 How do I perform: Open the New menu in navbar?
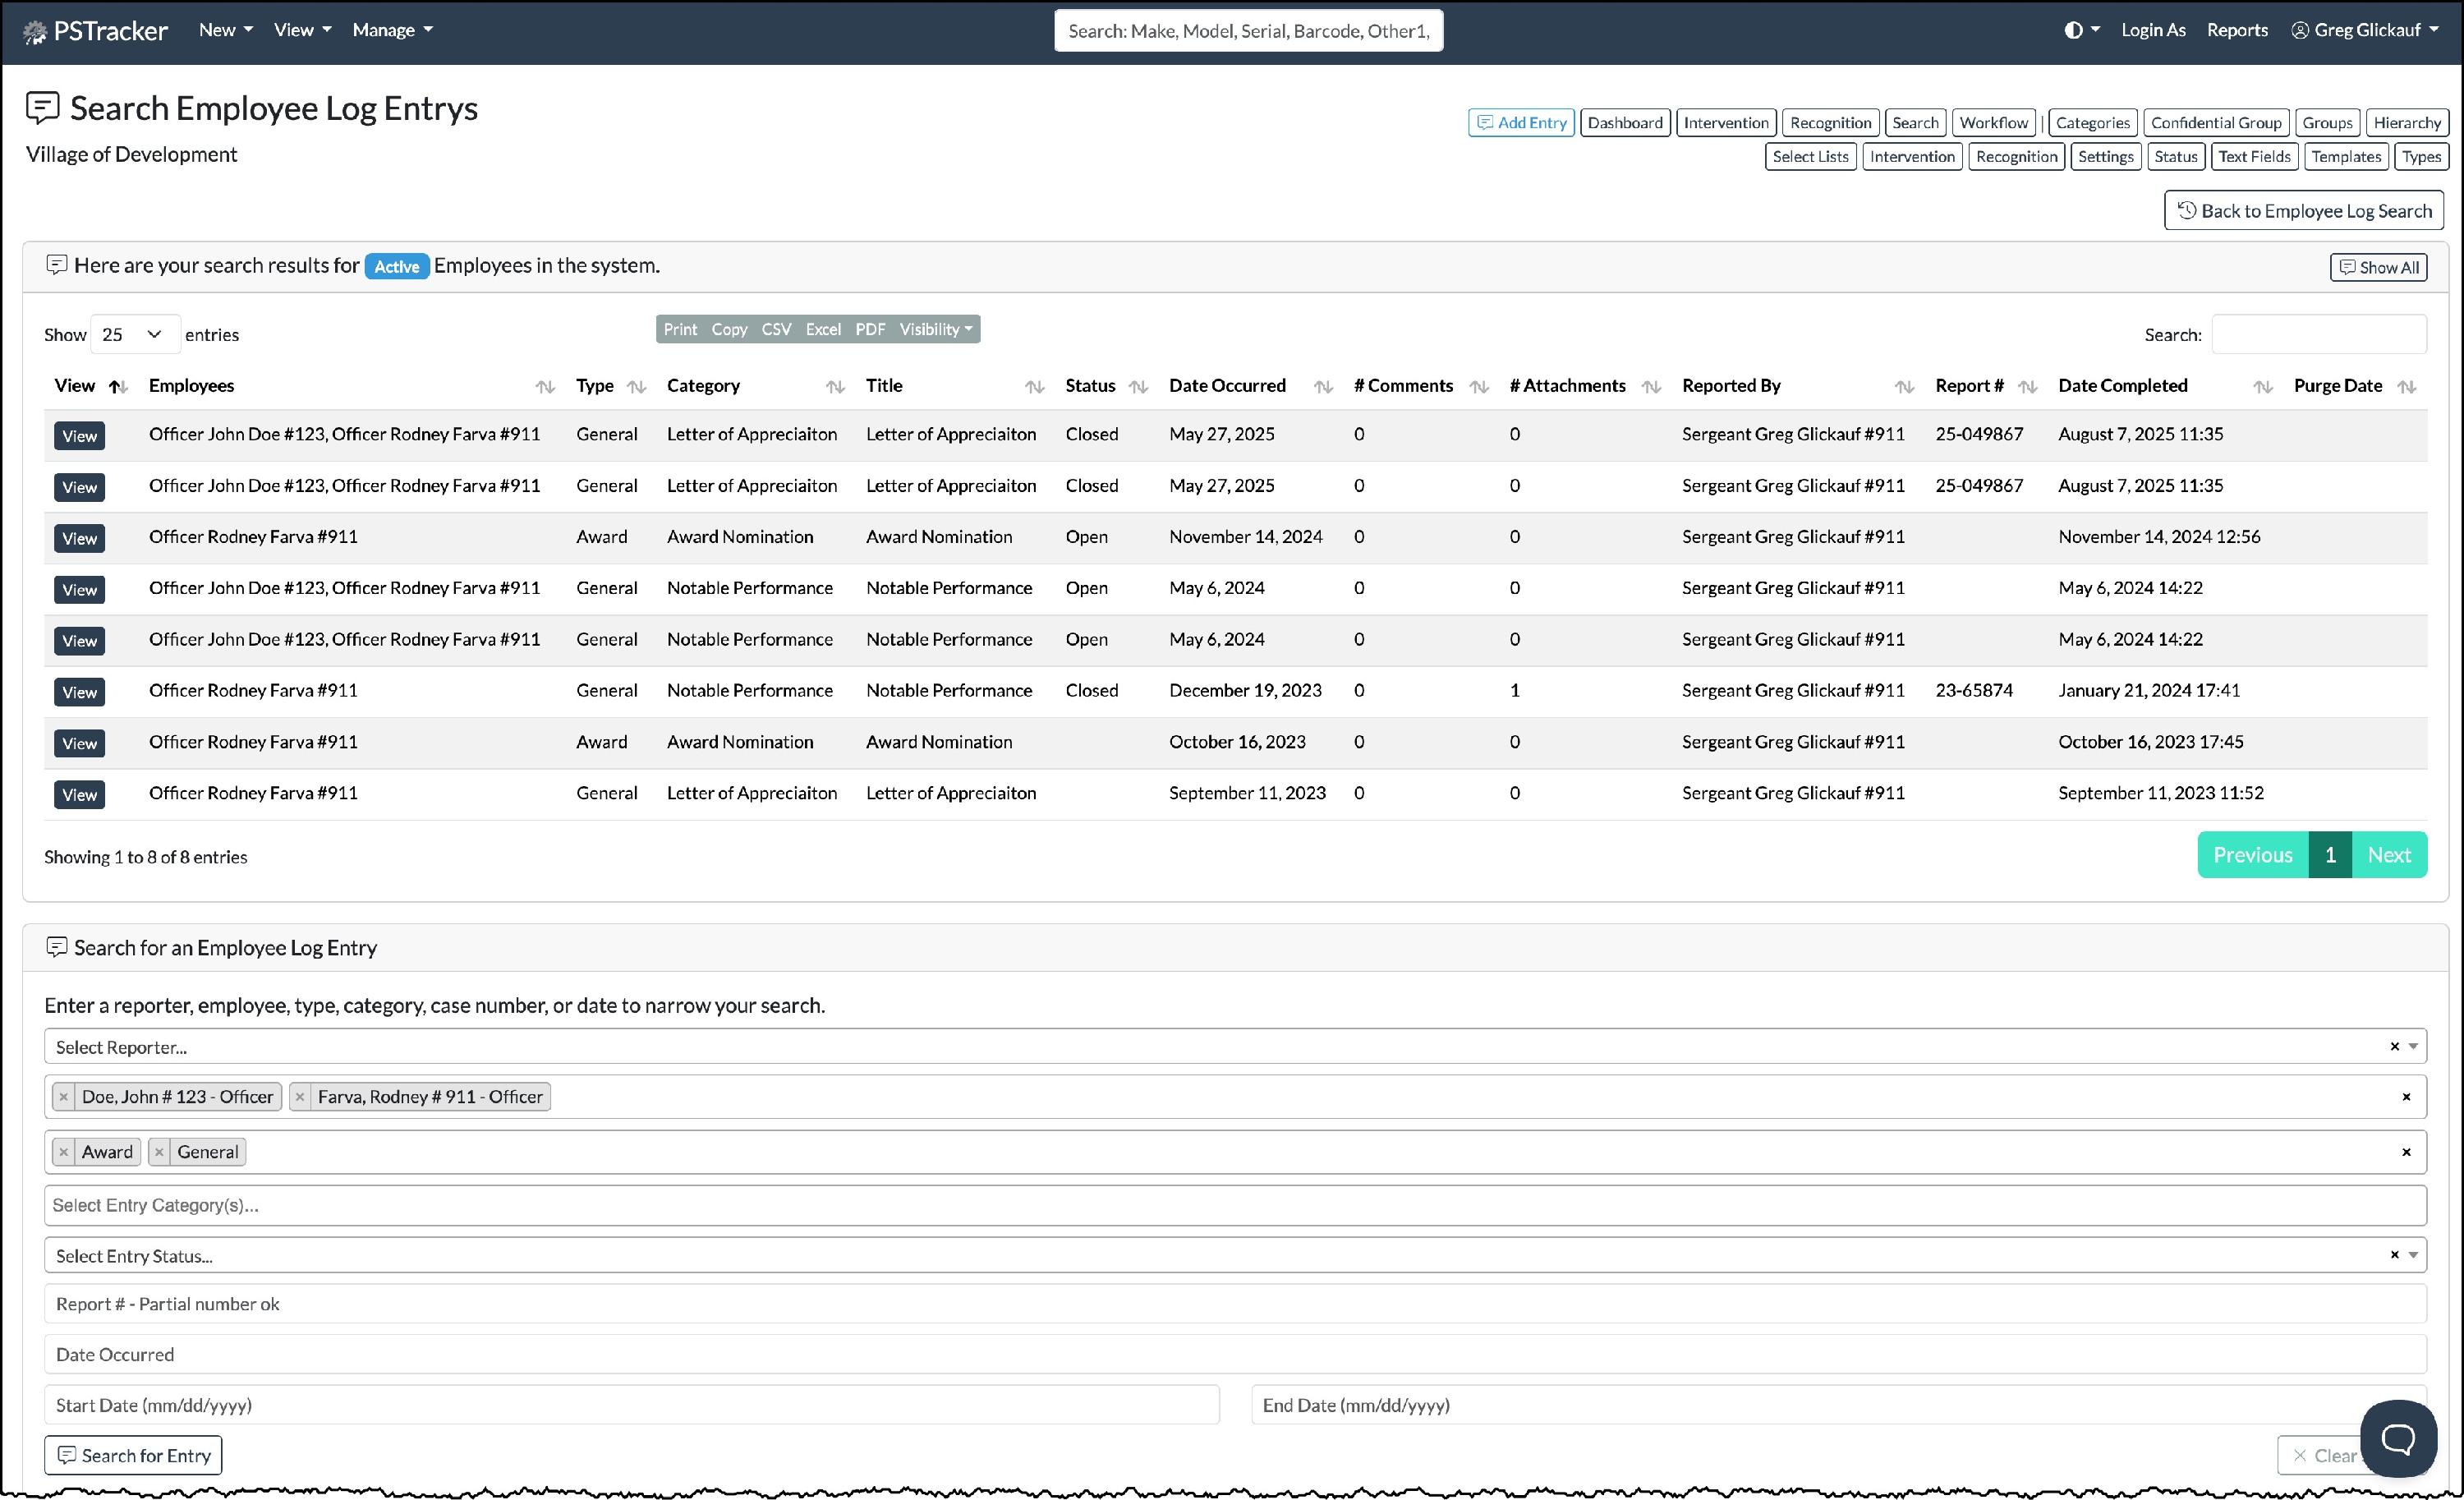[x=225, y=30]
